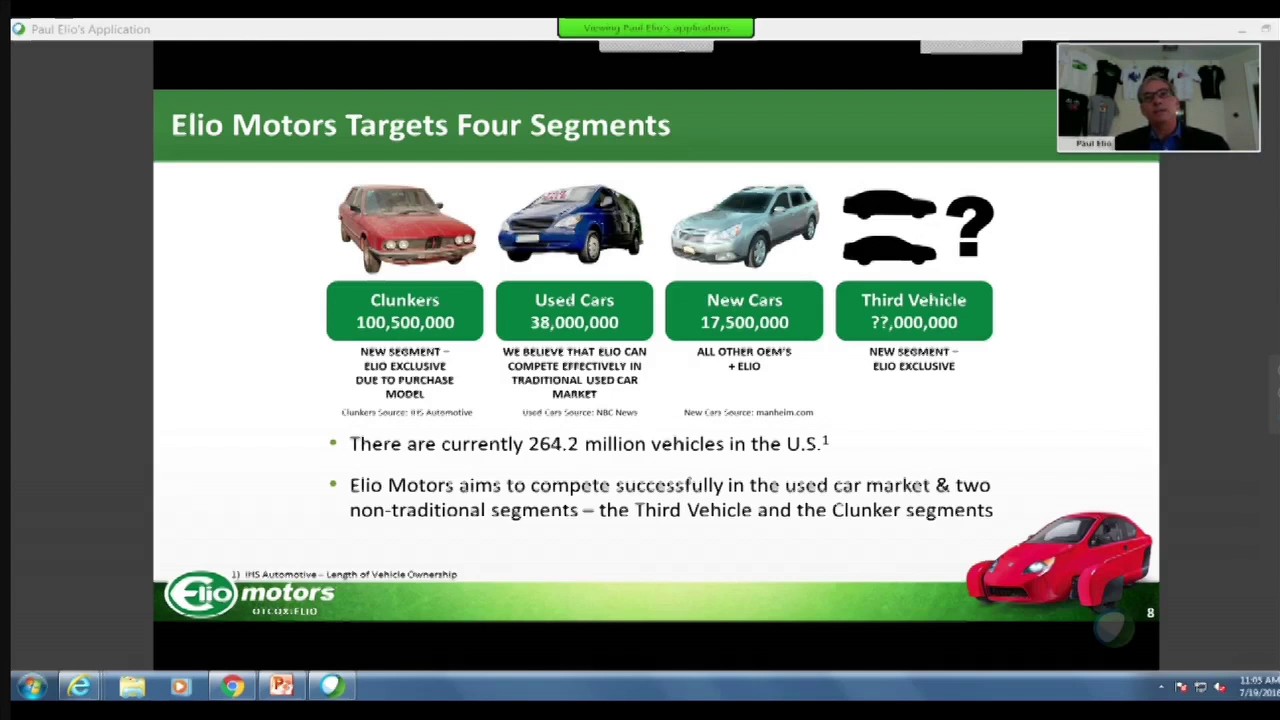The image size is (1280, 720).
Task: Launch Internet Explorer from the taskbar
Action: 79,687
